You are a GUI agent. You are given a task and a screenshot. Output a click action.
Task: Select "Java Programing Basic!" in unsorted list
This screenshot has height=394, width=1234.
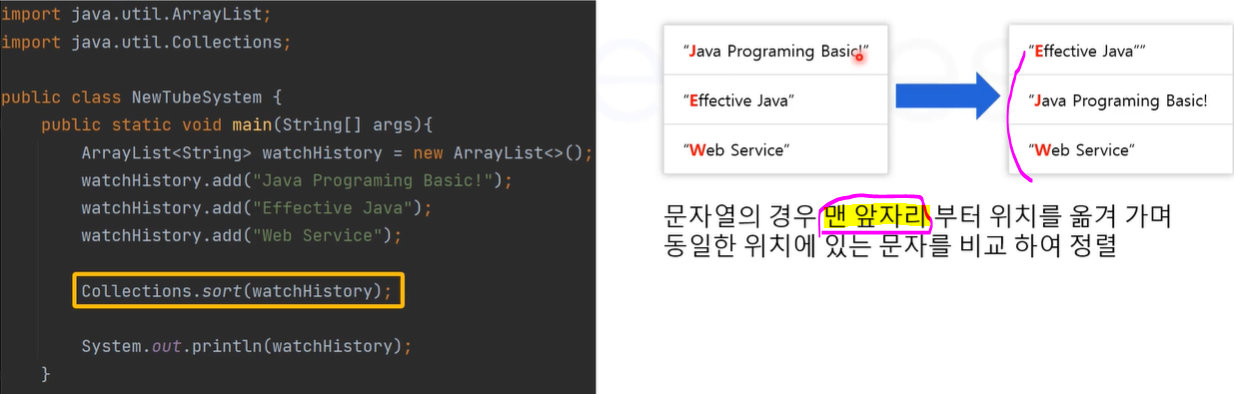[x=775, y=50]
